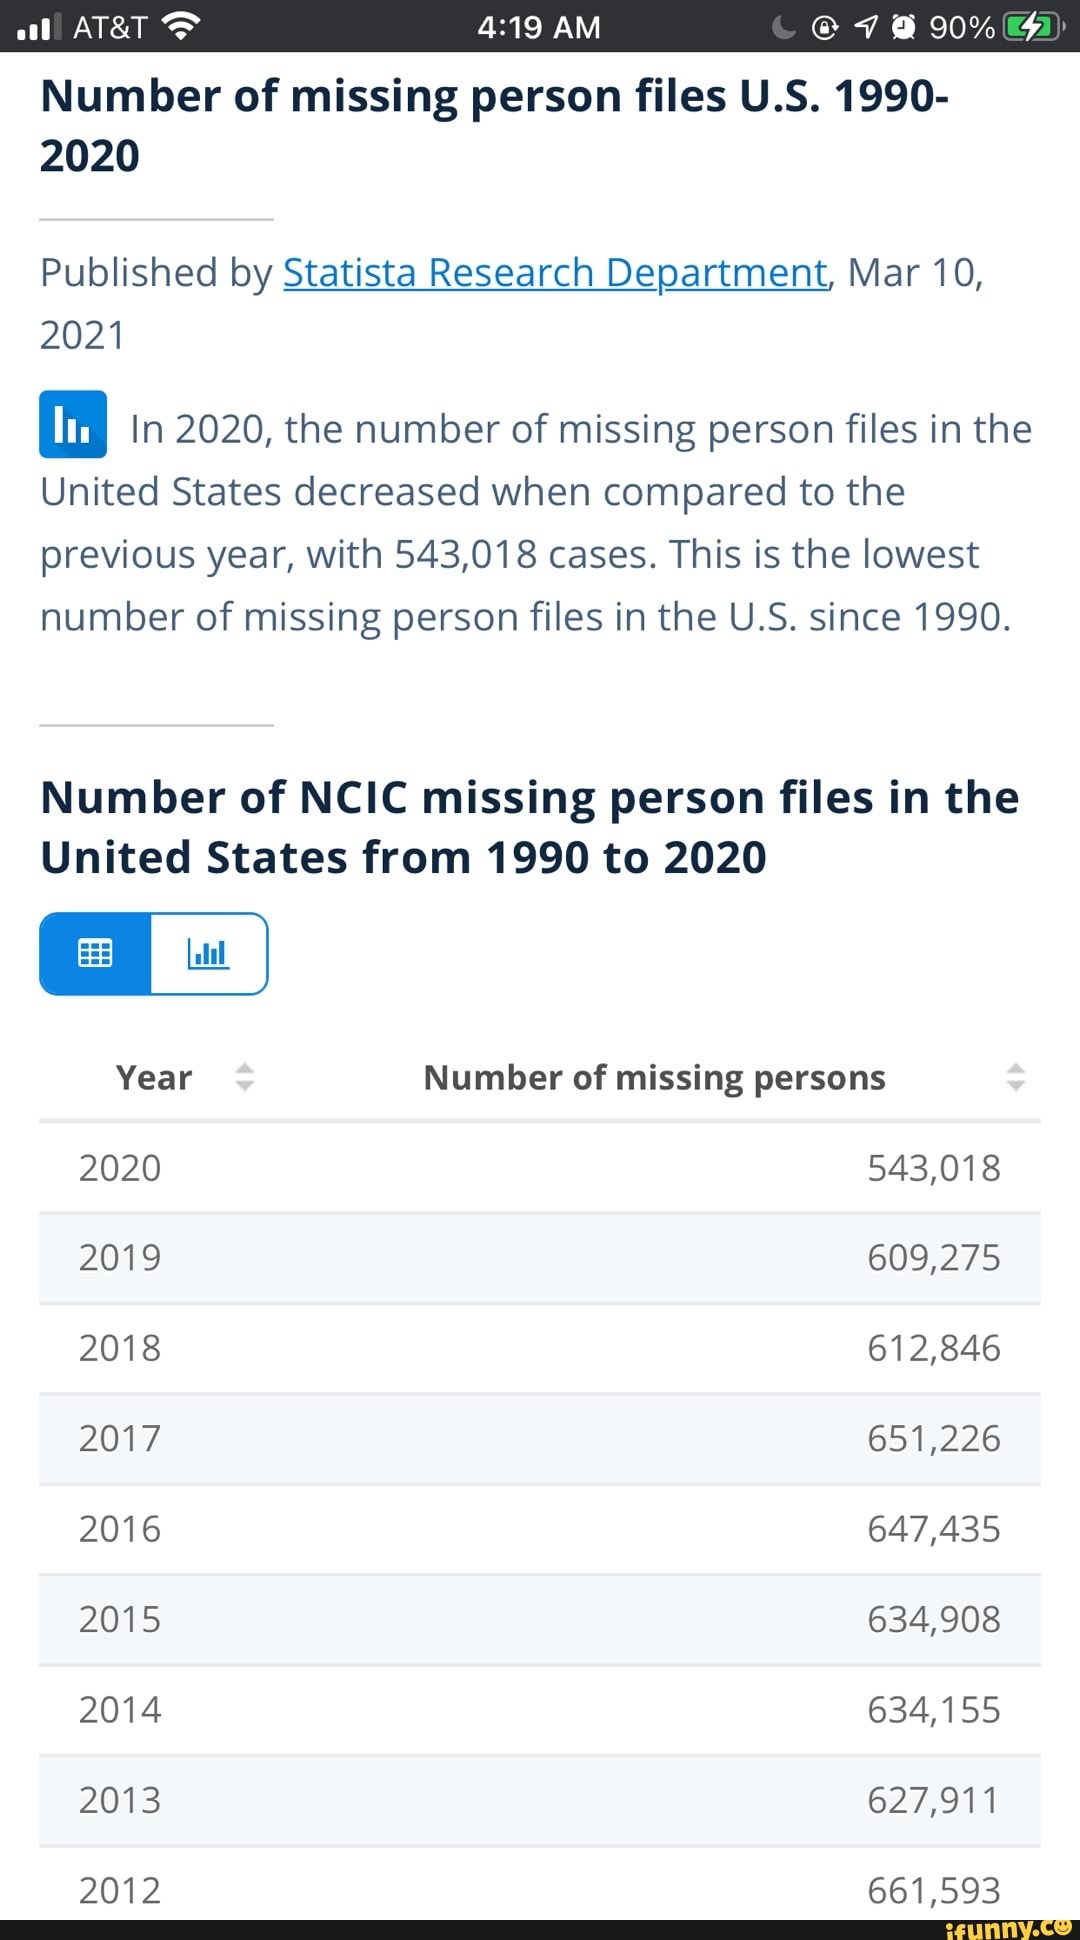
Task: Tap the cellular signal bars
Action: click(38, 27)
